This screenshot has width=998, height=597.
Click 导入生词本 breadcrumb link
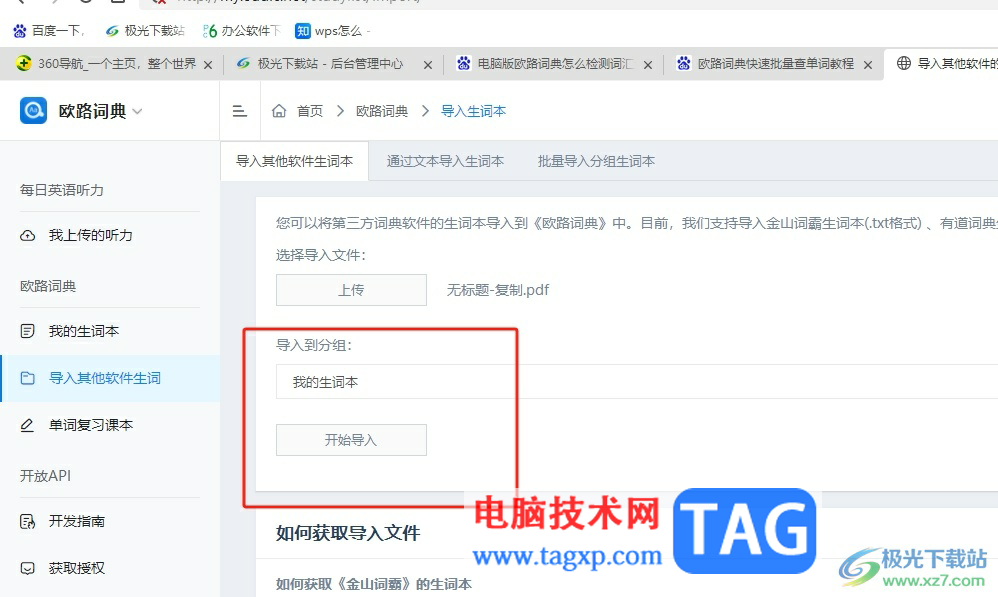474,111
